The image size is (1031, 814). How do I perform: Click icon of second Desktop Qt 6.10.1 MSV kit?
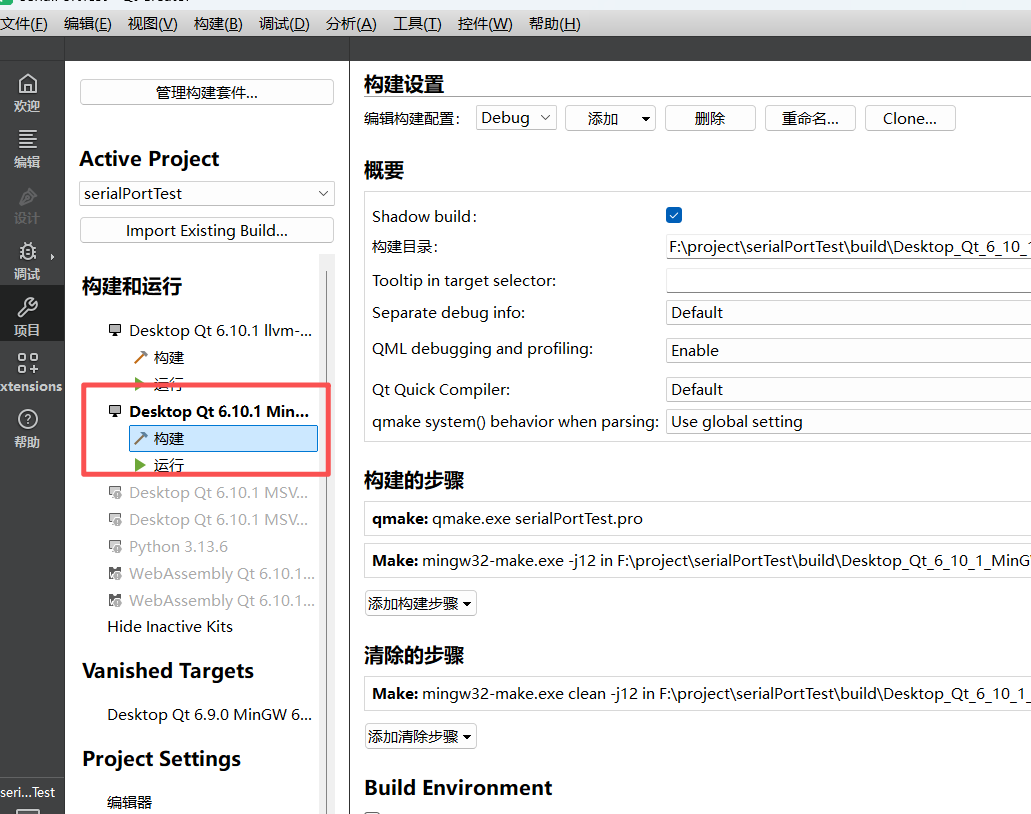coord(115,519)
